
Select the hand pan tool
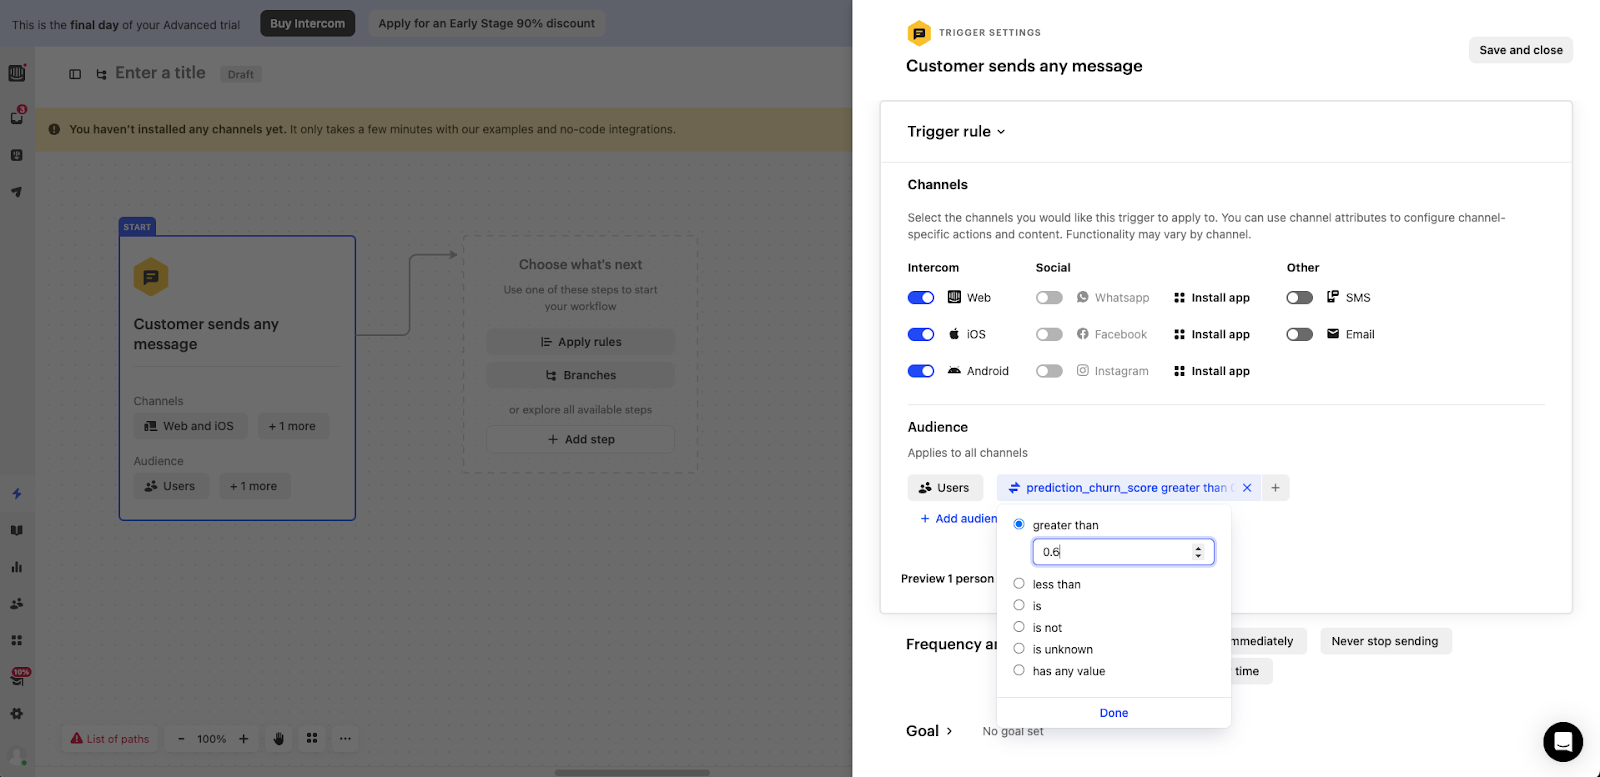tap(279, 739)
